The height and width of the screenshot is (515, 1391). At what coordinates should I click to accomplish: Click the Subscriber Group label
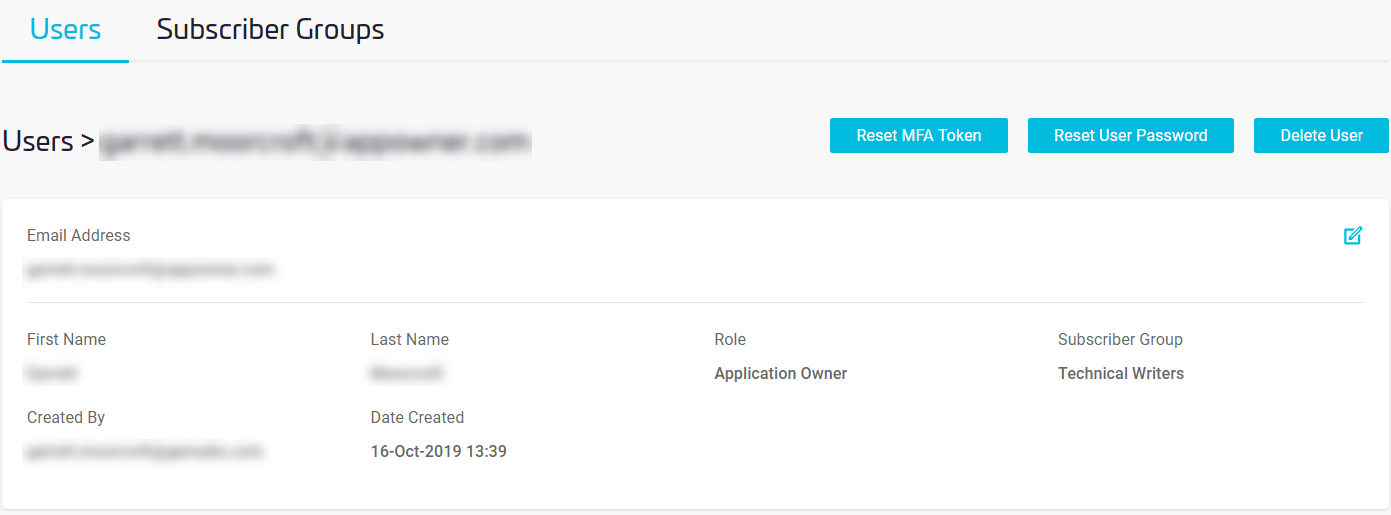[x=1120, y=340]
